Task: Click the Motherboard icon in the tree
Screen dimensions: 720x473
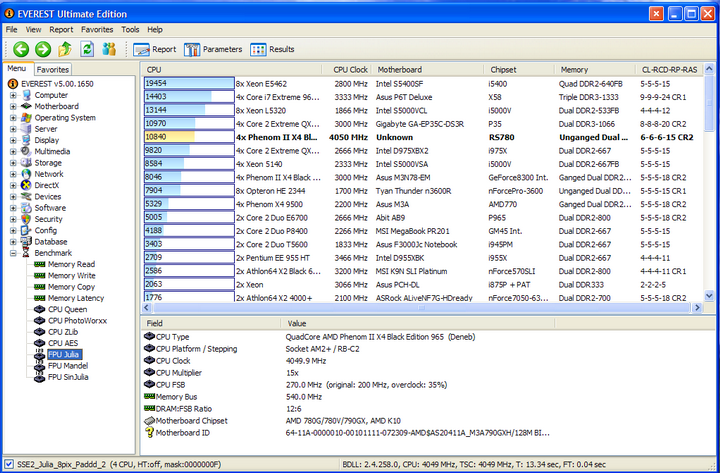Action: tap(26, 106)
